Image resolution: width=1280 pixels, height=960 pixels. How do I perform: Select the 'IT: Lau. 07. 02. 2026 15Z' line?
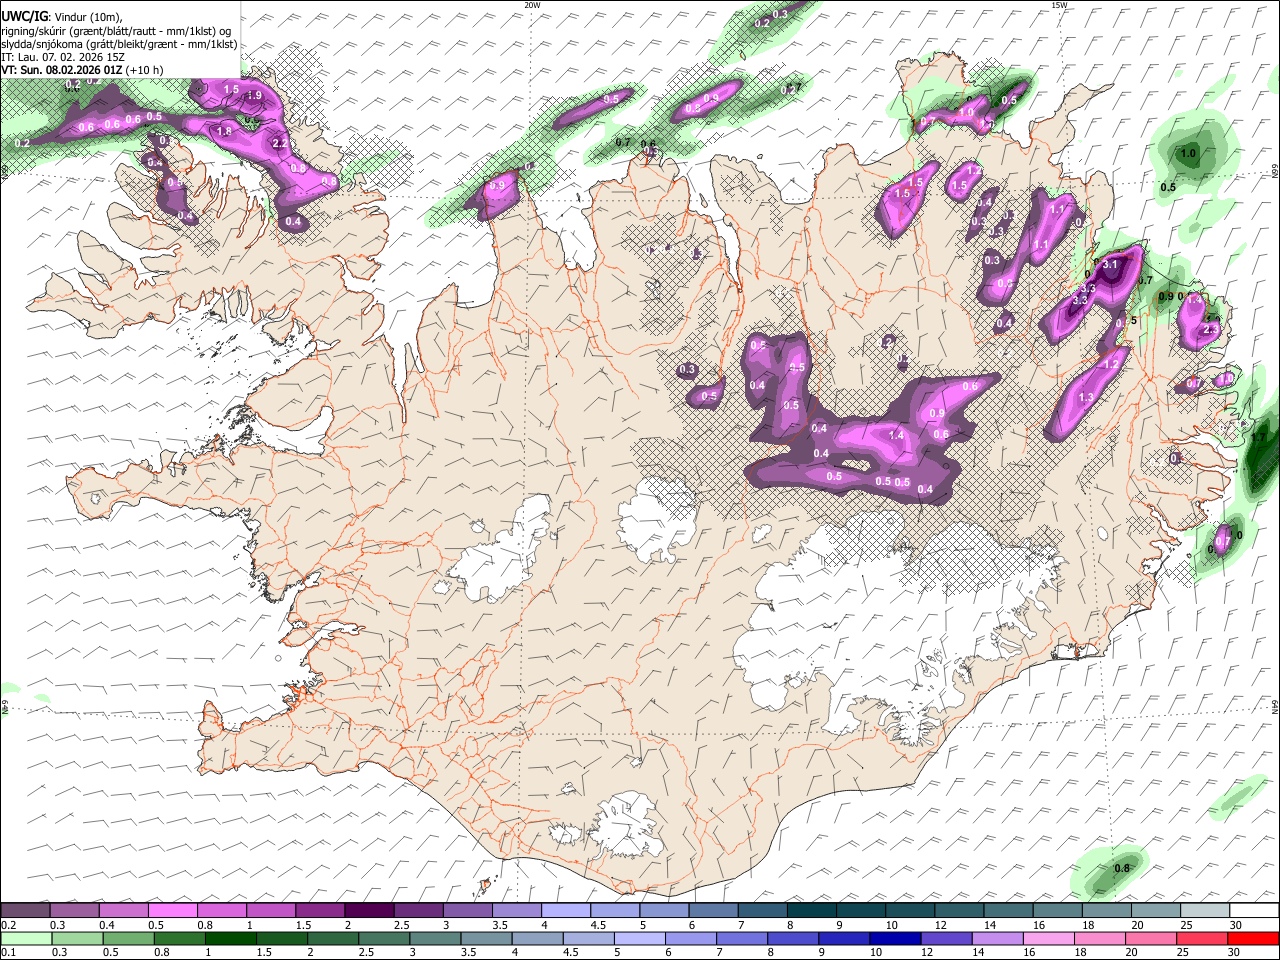click(x=61, y=57)
